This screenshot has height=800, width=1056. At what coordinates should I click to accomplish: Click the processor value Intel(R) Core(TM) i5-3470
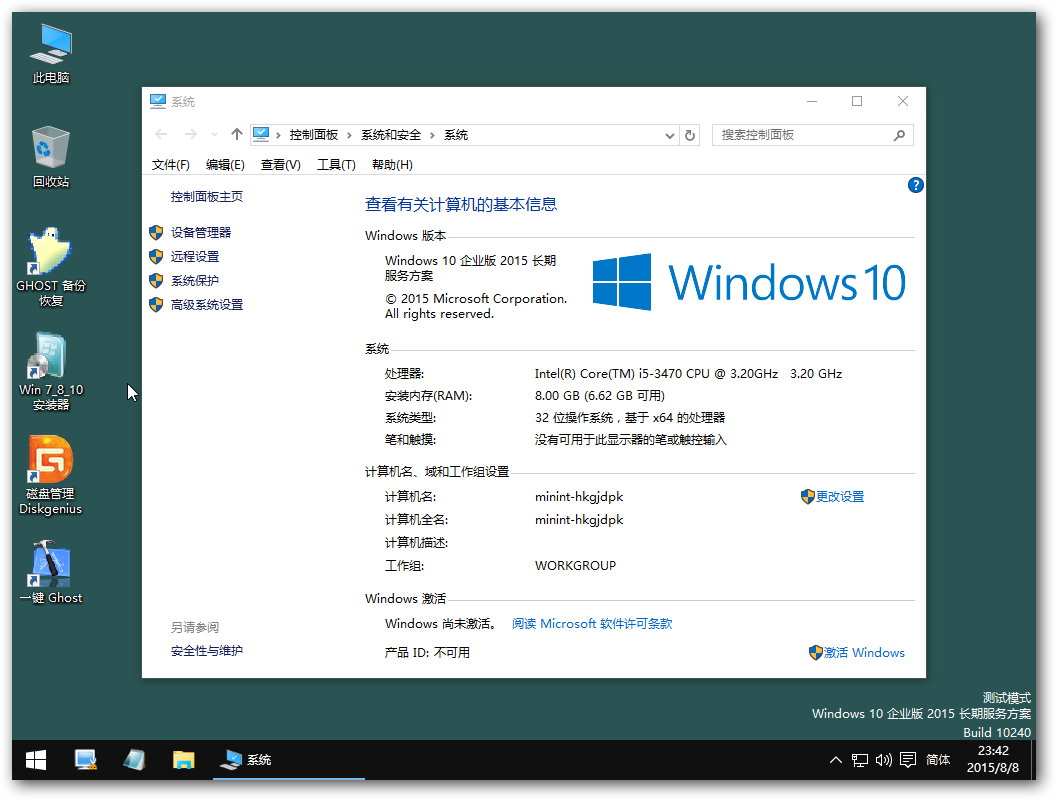tap(688, 374)
